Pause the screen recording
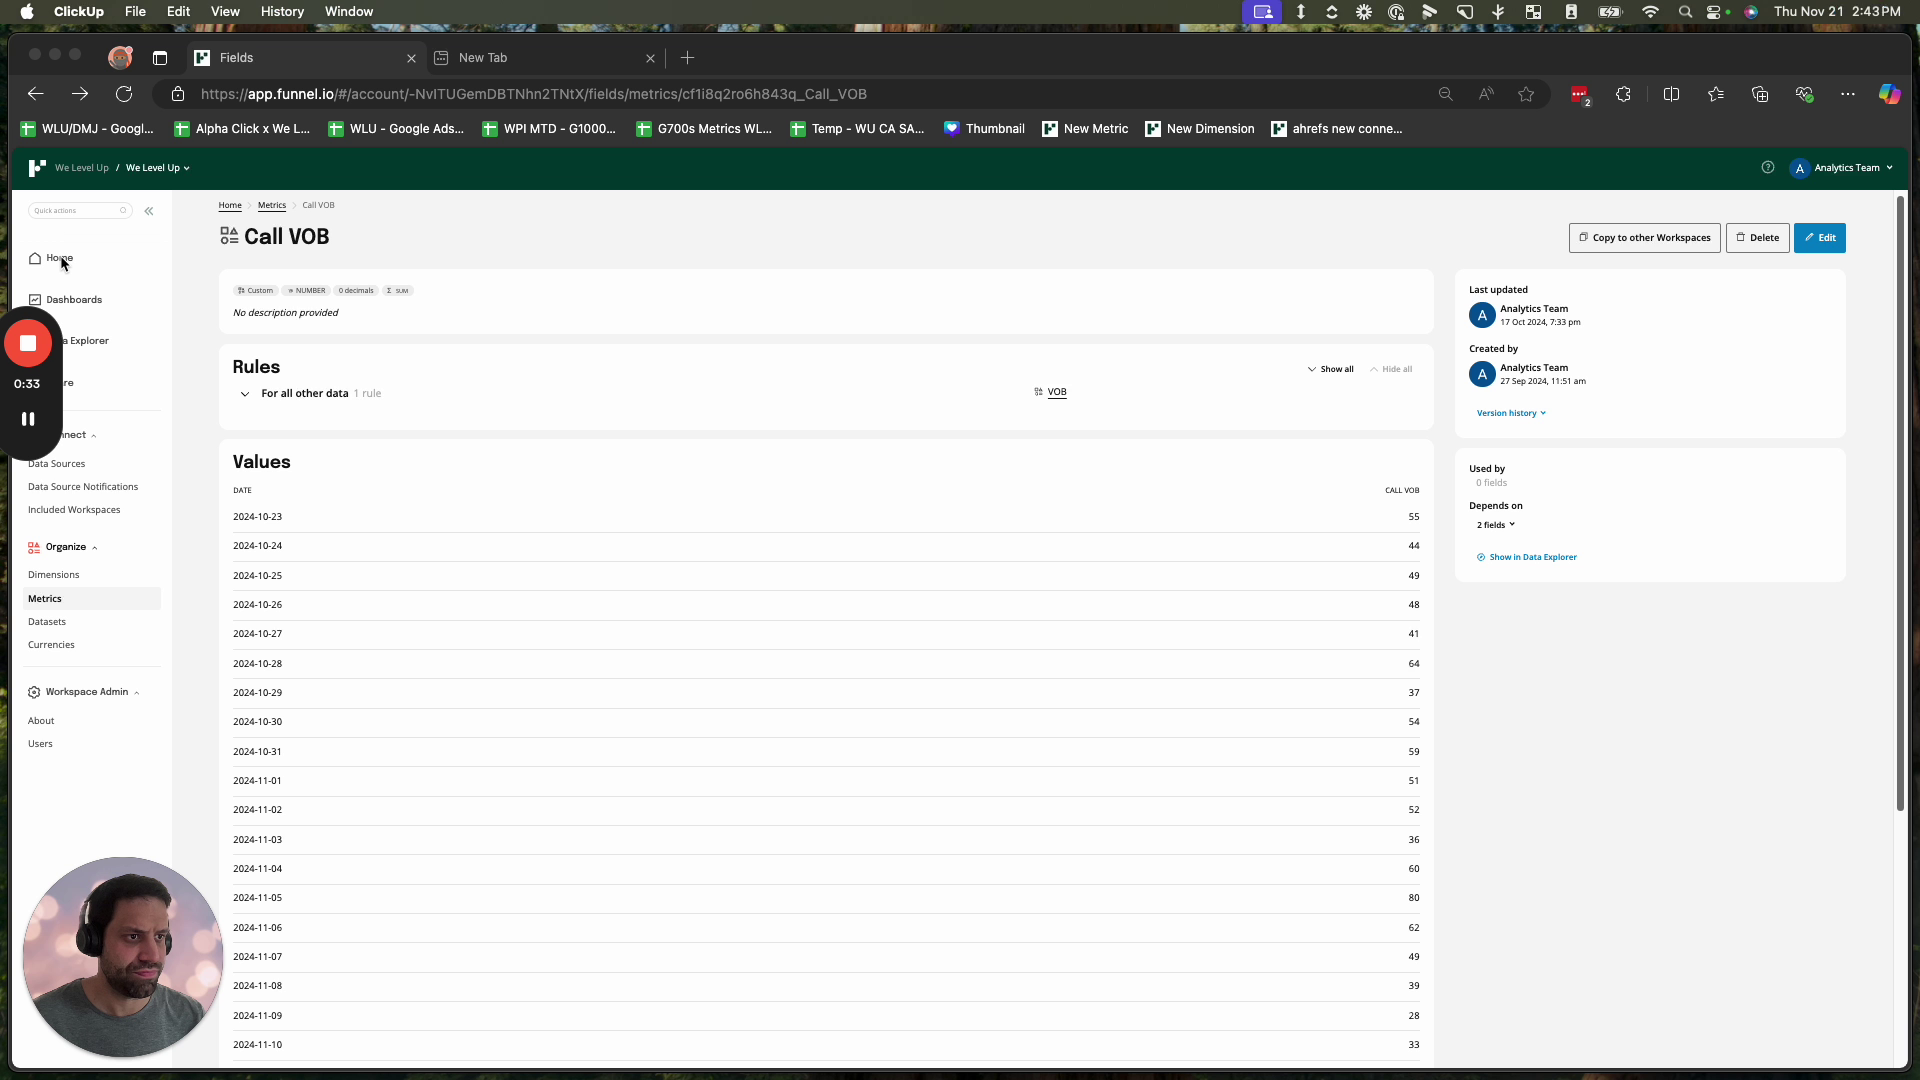This screenshot has height=1080, width=1920. tap(28, 419)
